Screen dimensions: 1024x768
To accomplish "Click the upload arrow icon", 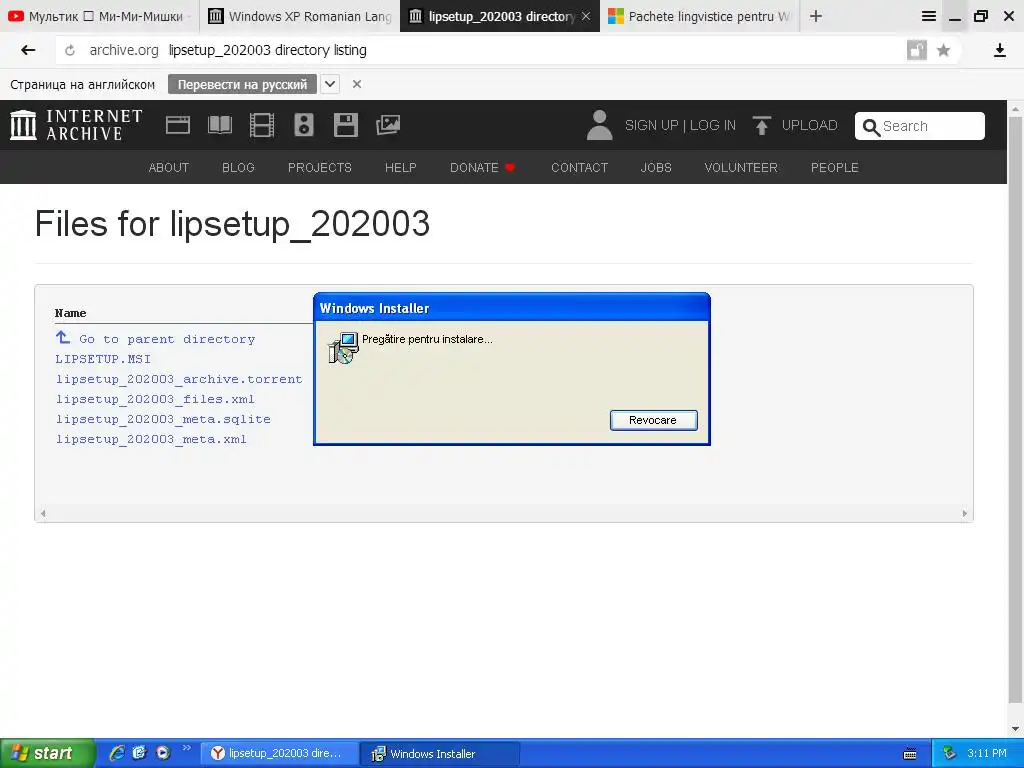I will click(761, 125).
